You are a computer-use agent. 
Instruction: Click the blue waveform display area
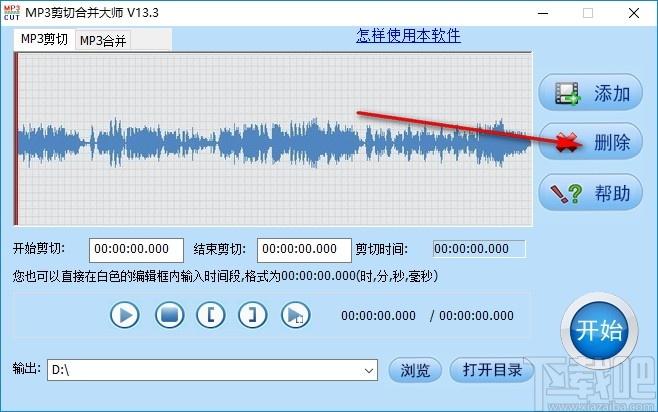click(273, 139)
